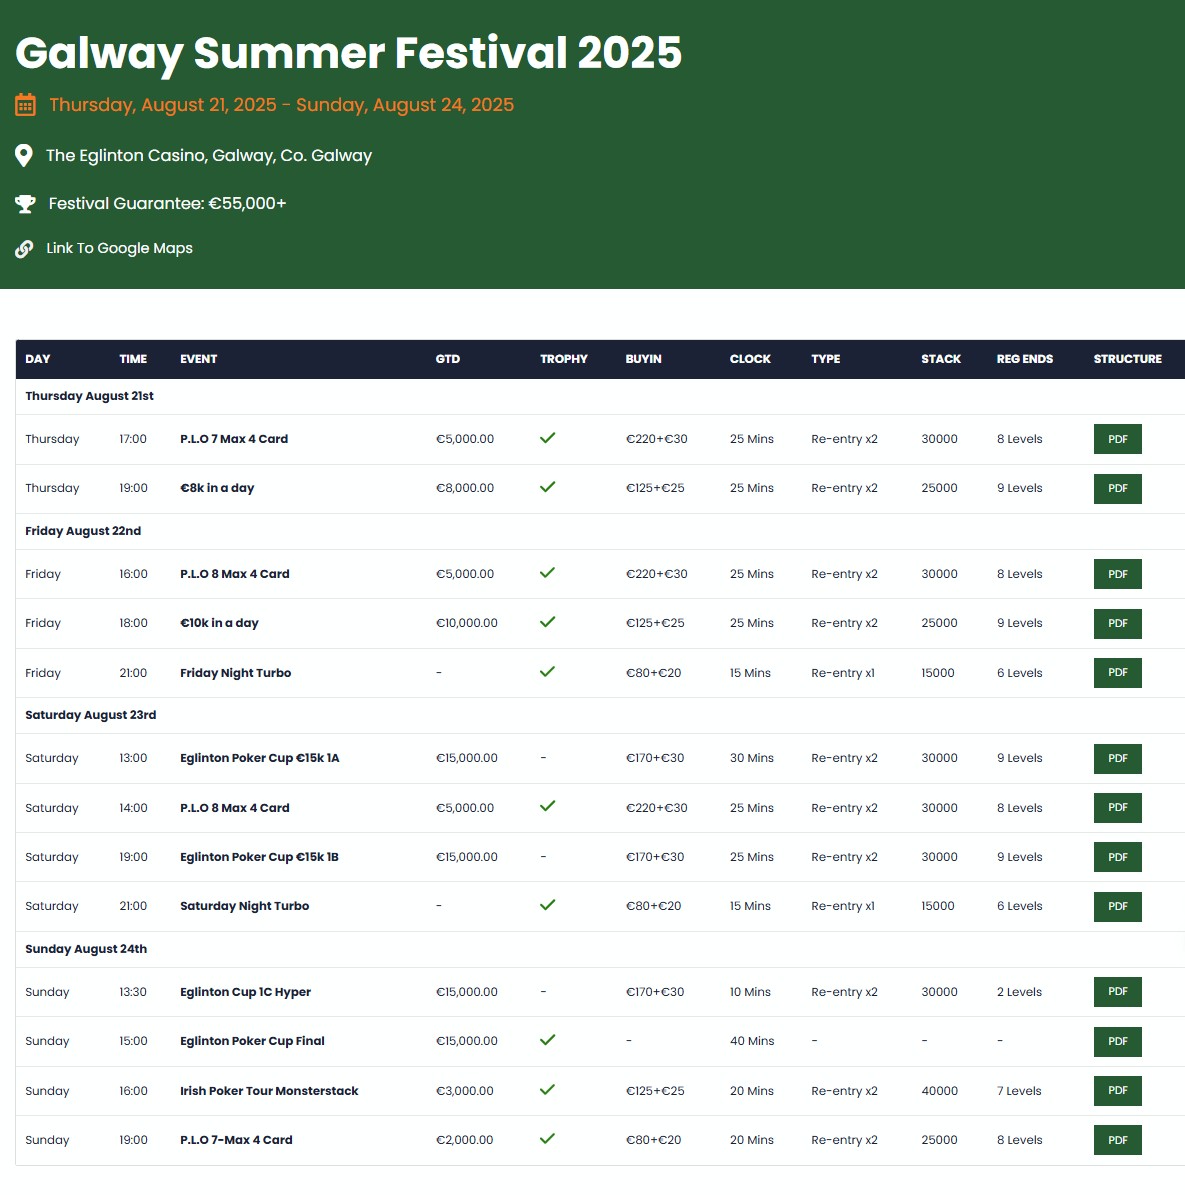View PDF for Eglinton Cup 1C Hyper
The height and width of the screenshot is (1195, 1185).
click(x=1117, y=992)
